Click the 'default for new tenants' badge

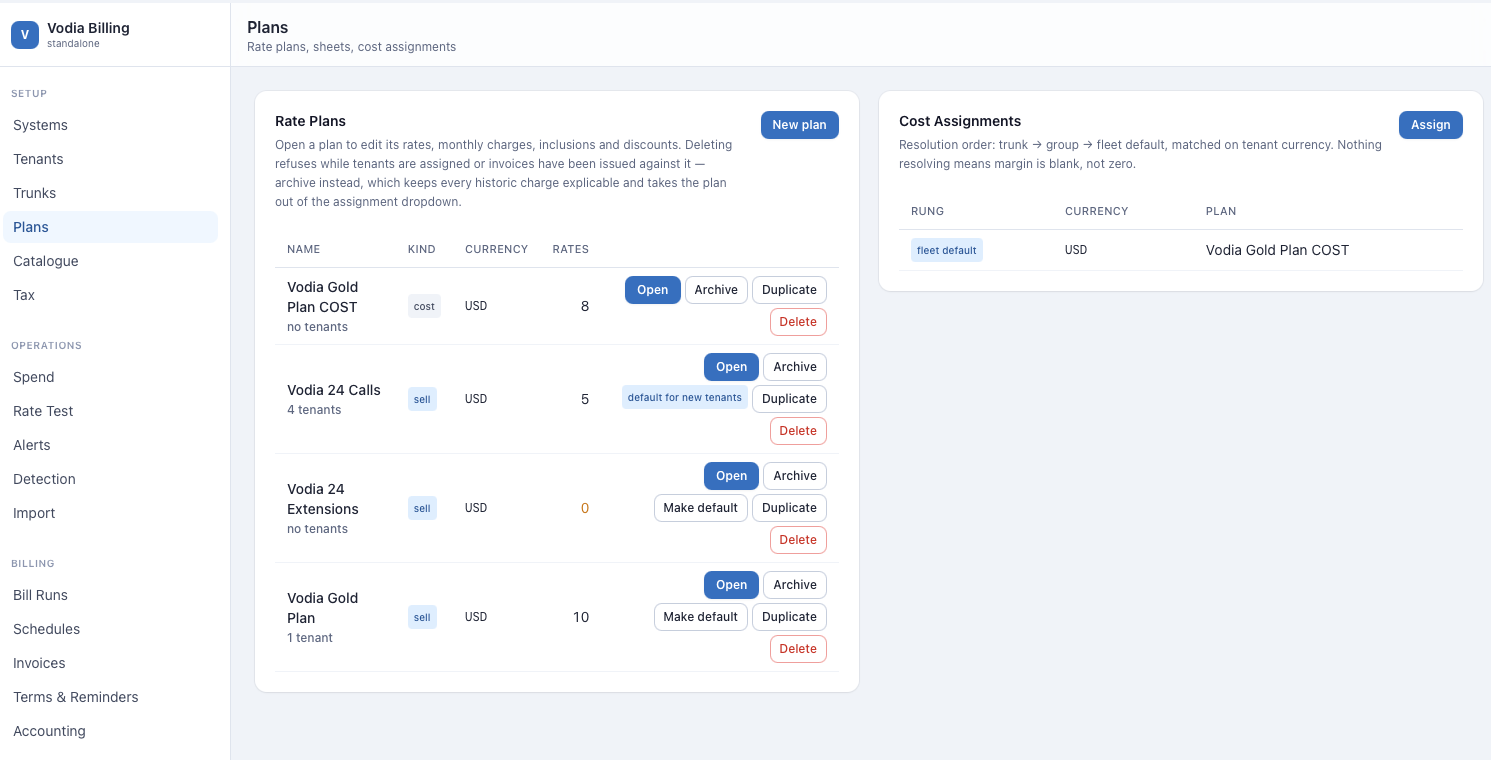tap(685, 398)
